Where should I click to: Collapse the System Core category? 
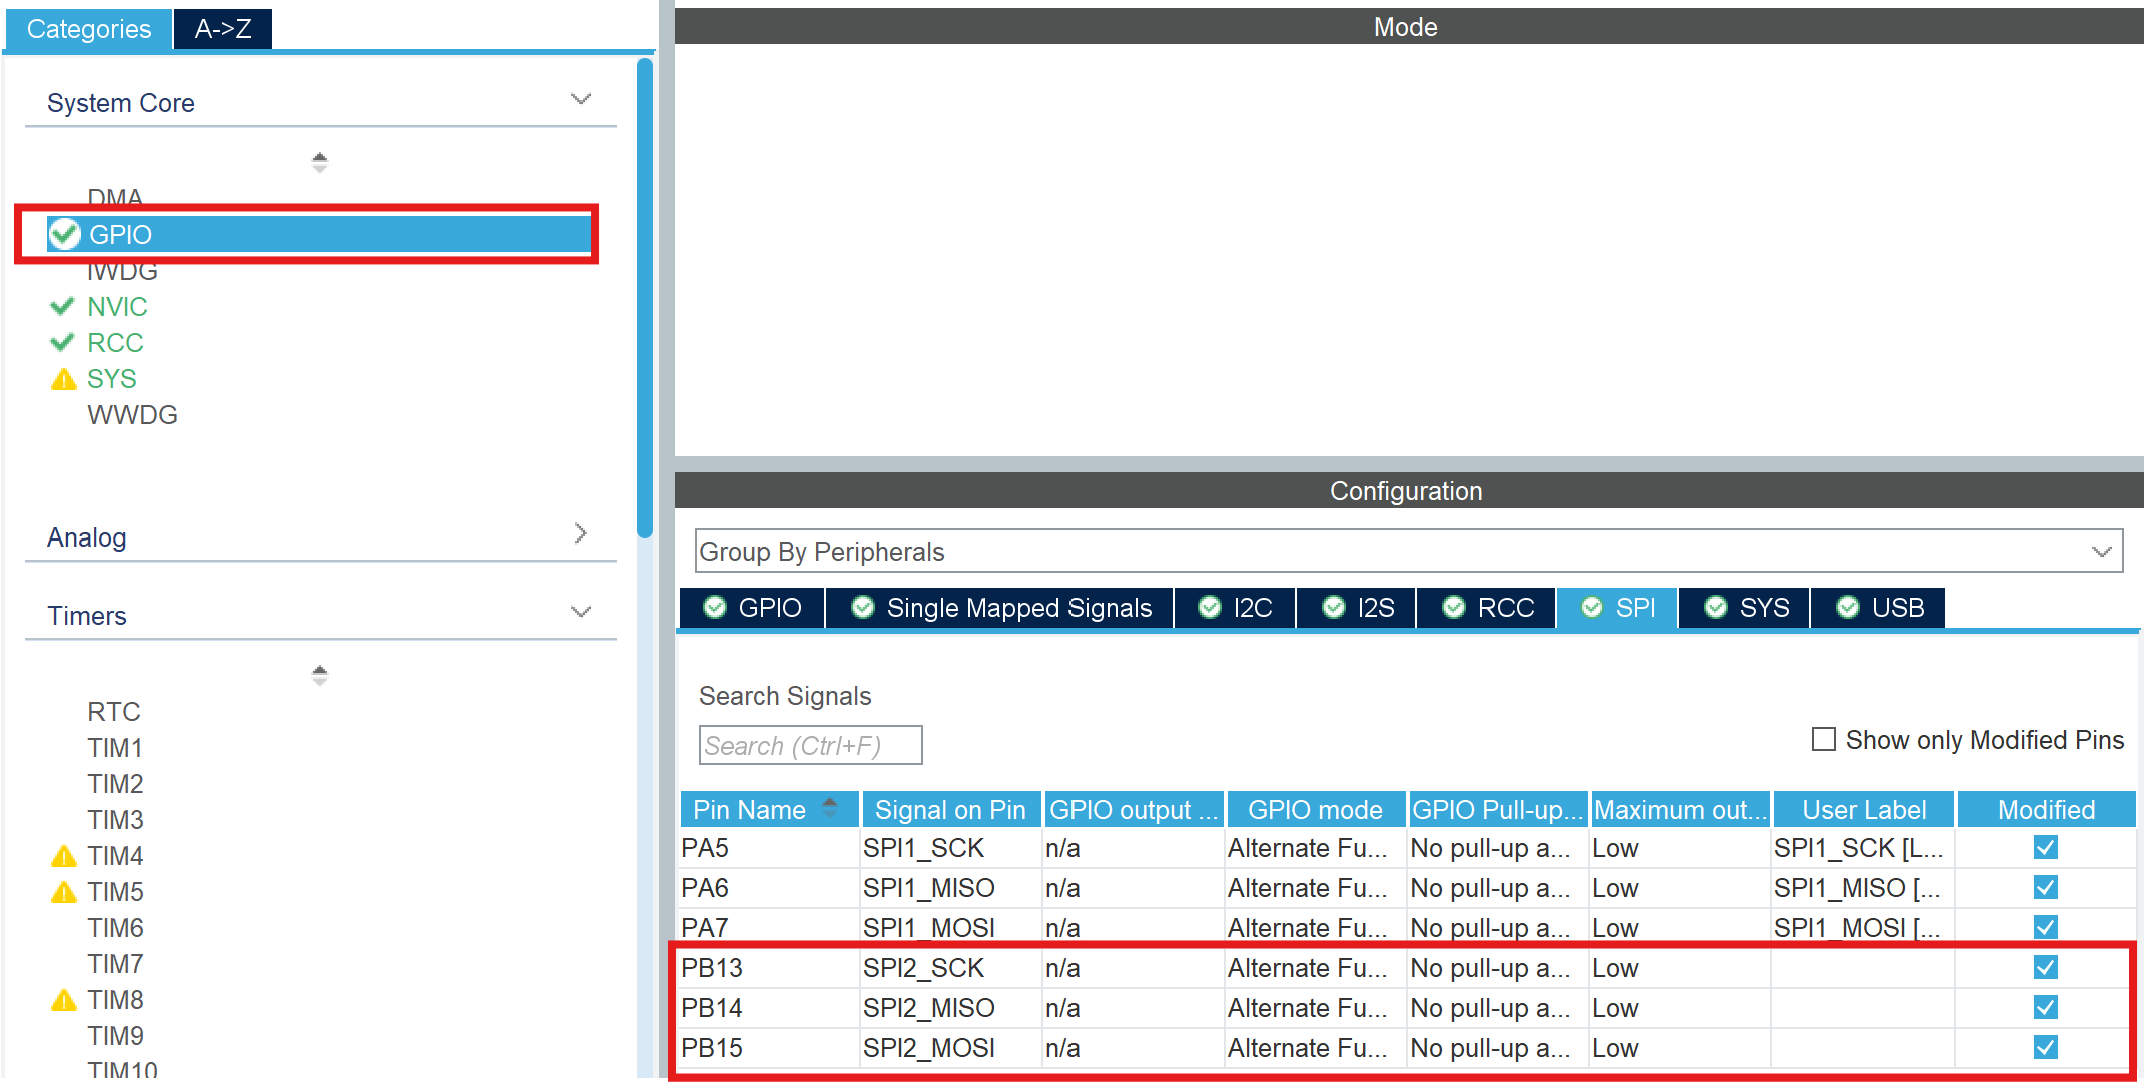pyautogui.click(x=580, y=99)
